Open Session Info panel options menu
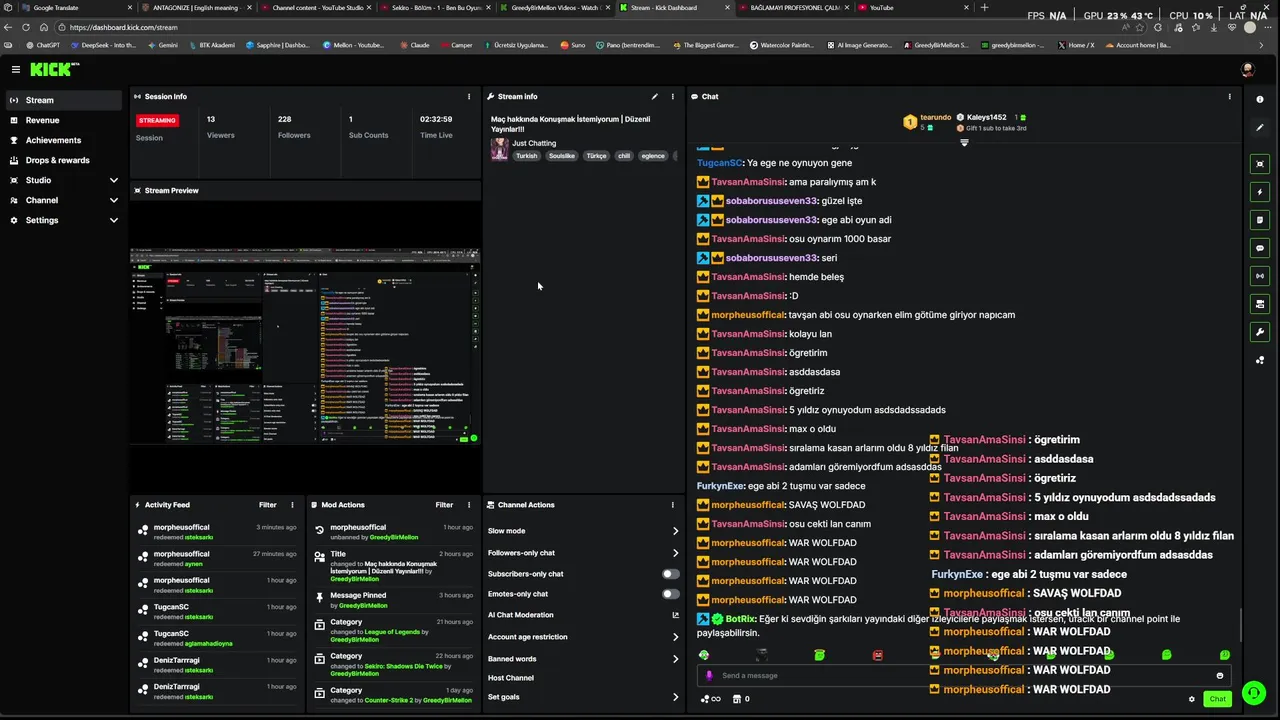Screen dimensions: 1280x720 (469, 97)
